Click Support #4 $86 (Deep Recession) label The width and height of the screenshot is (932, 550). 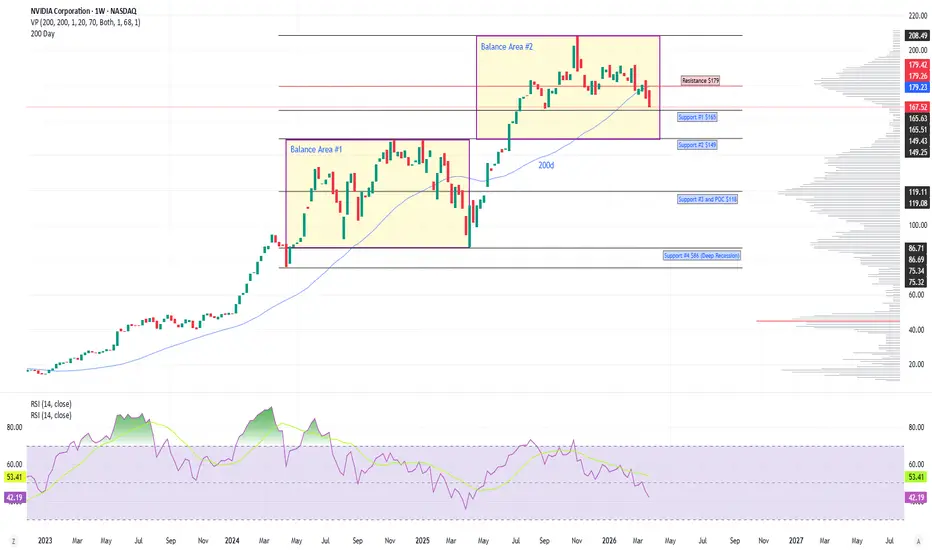click(702, 256)
